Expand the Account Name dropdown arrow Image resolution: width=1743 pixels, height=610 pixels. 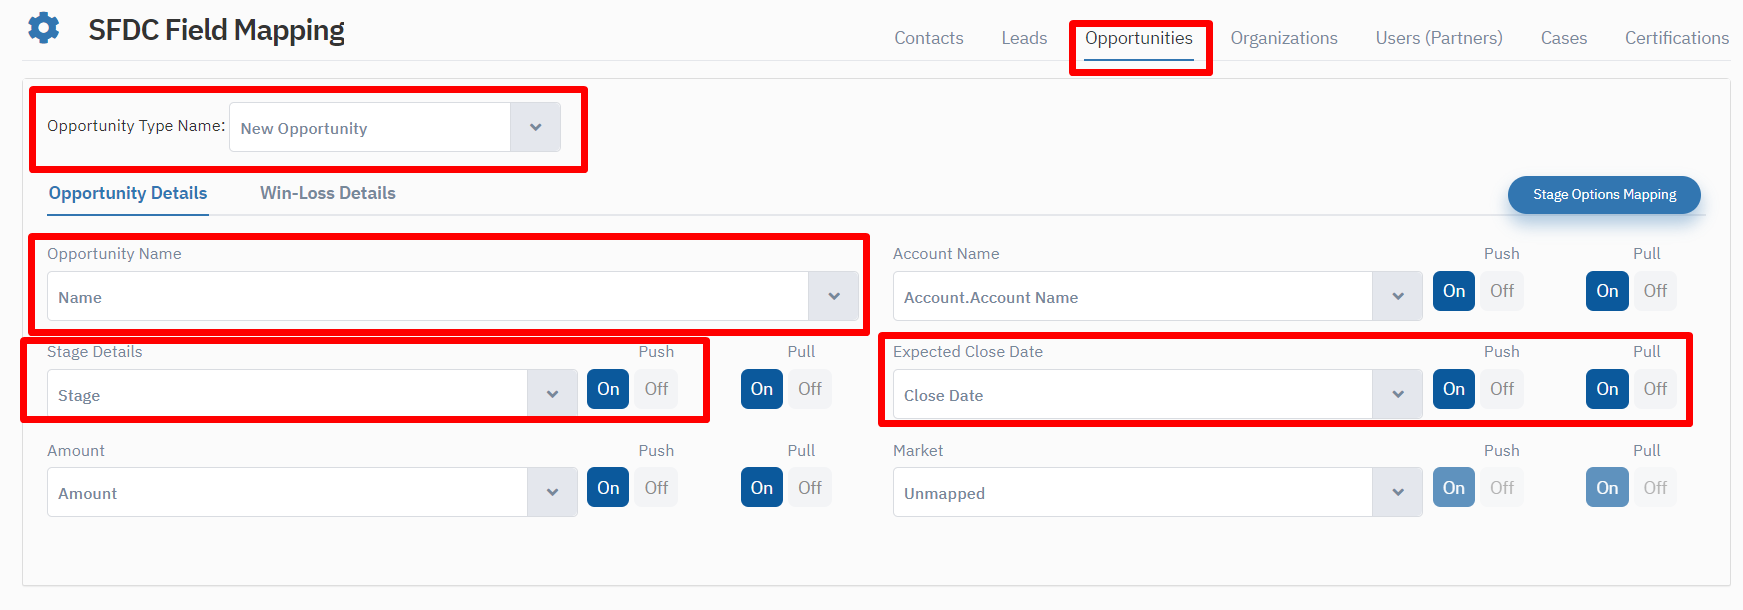pyautogui.click(x=1397, y=296)
